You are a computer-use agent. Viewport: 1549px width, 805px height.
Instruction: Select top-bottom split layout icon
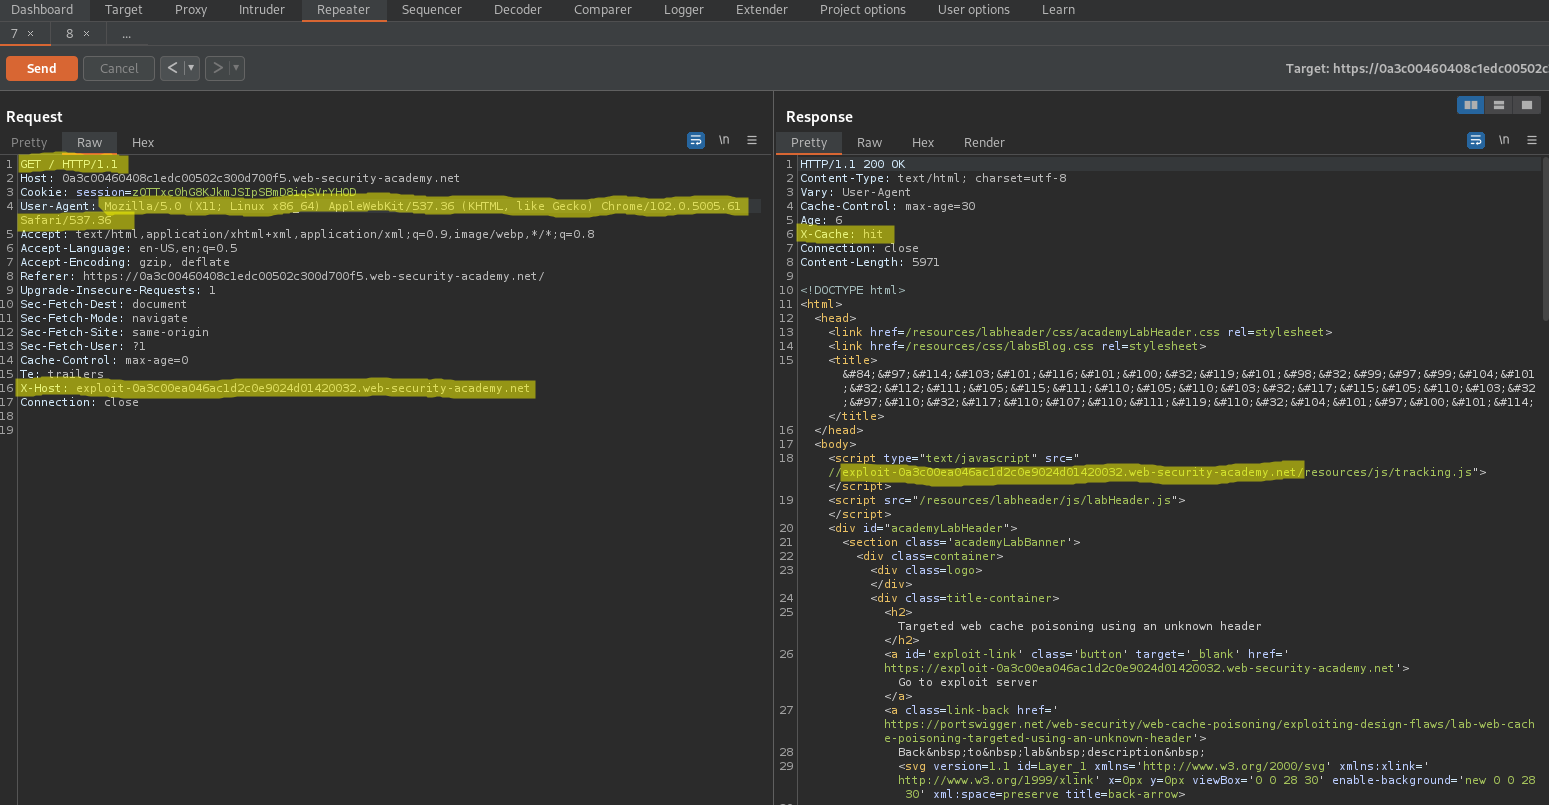click(1498, 105)
